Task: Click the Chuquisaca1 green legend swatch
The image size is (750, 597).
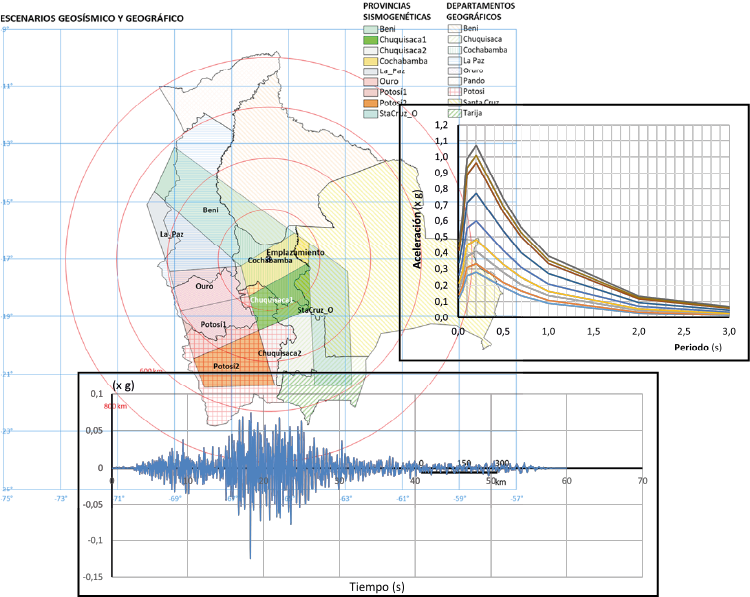Action: 370,39
